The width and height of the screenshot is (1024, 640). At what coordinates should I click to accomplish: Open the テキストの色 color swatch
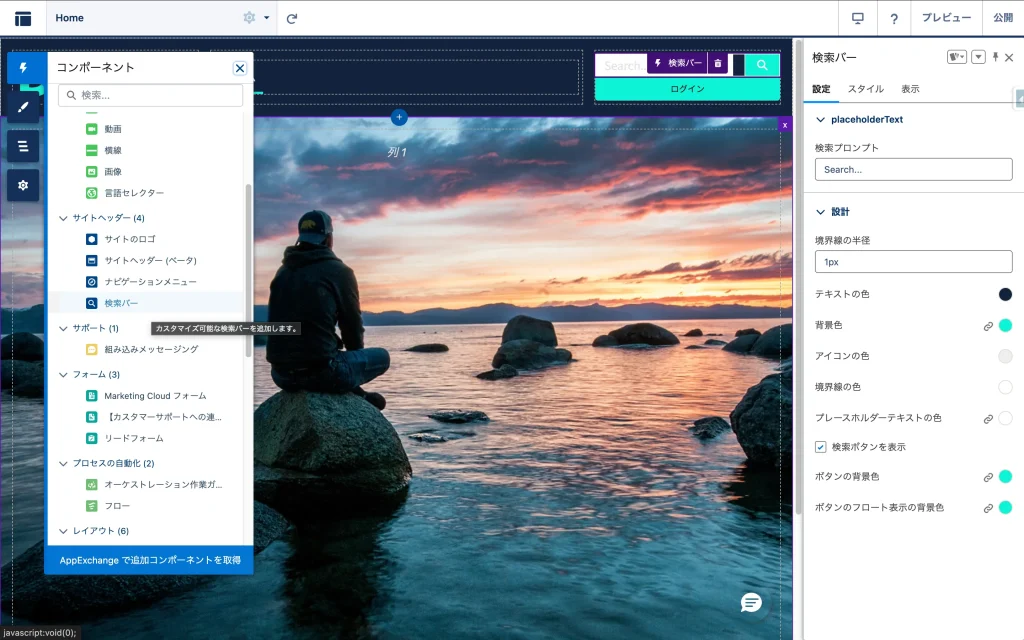[1005, 294]
